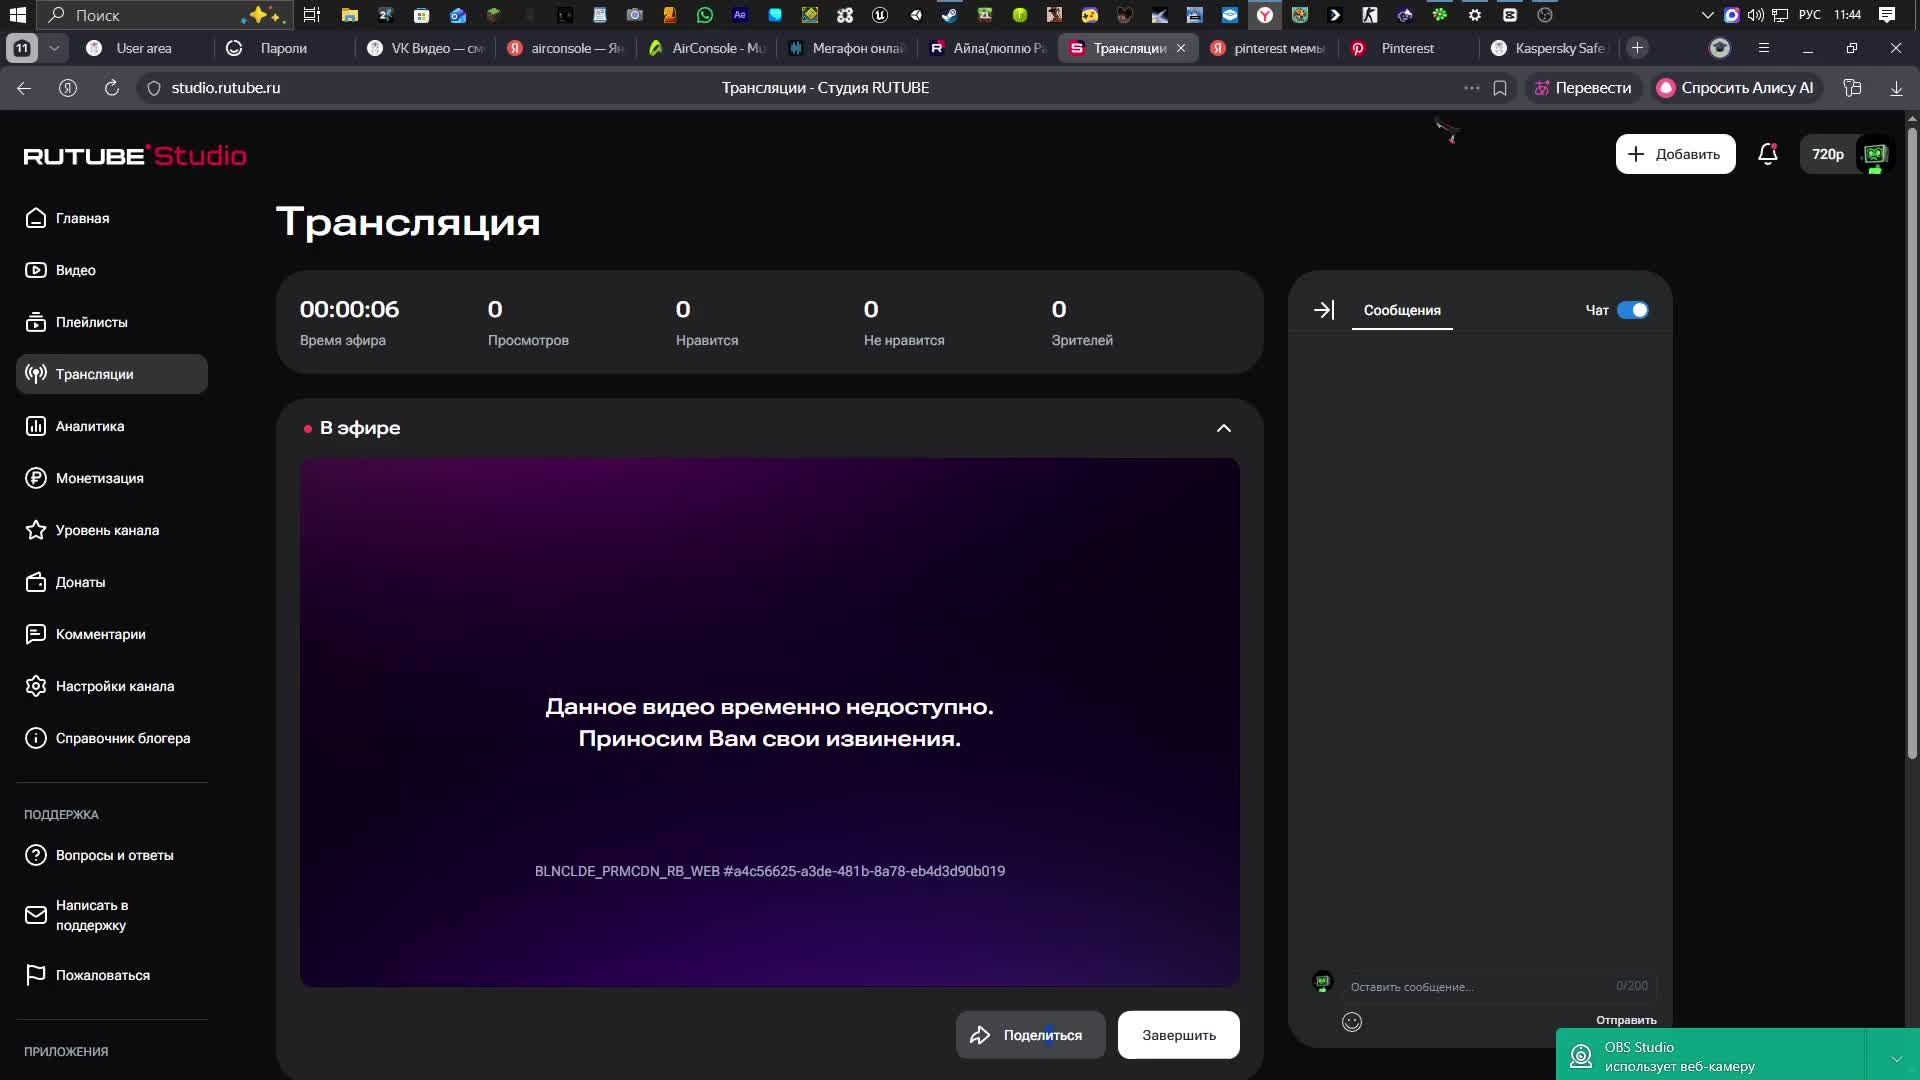The height and width of the screenshot is (1080, 1920).
Task: Expand the tab group dropdown arrow
Action: (x=54, y=48)
